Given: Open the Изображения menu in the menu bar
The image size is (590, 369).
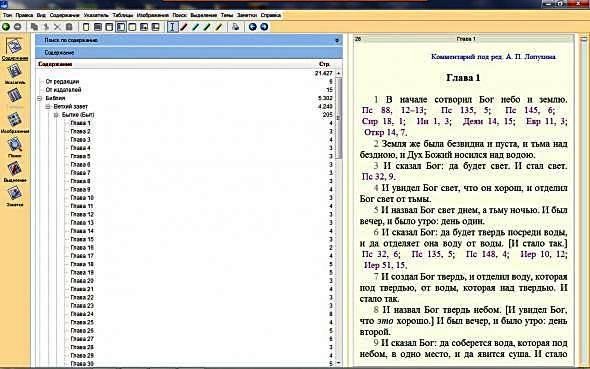Looking at the screenshot, I should point(152,15).
